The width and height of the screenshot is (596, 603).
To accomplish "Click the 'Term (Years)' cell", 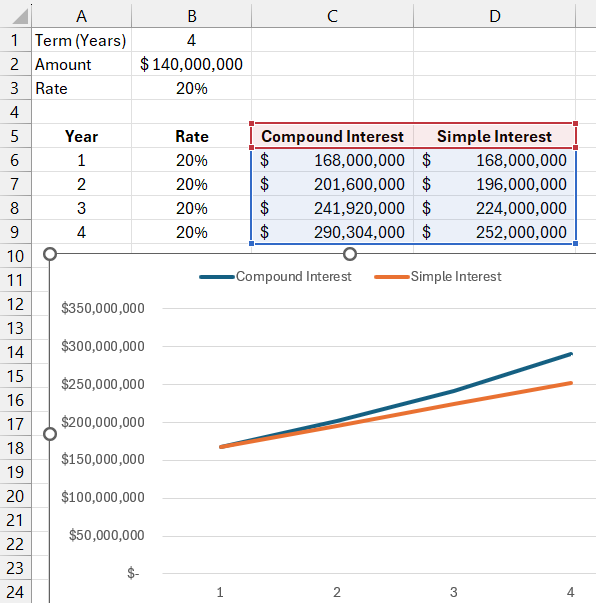I will point(82,40).
